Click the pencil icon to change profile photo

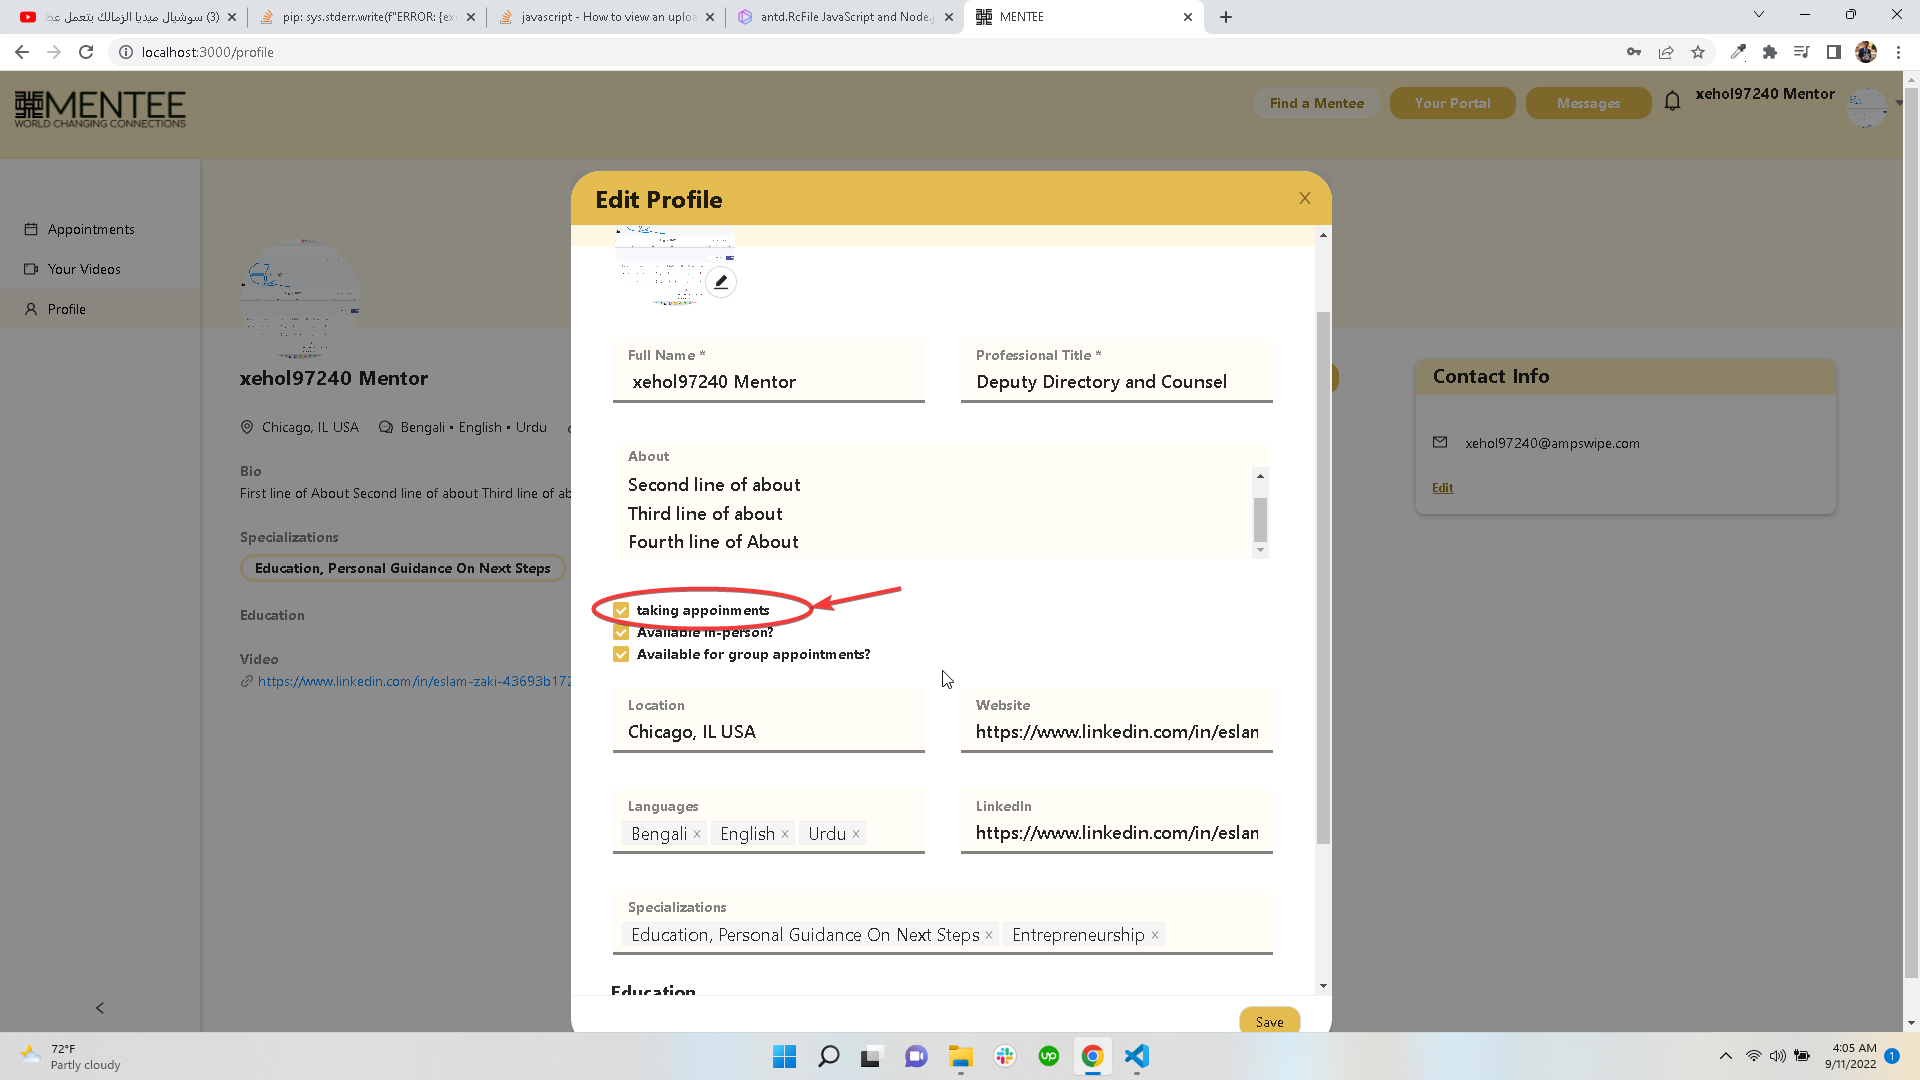pyautogui.click(x=721, y=282)
